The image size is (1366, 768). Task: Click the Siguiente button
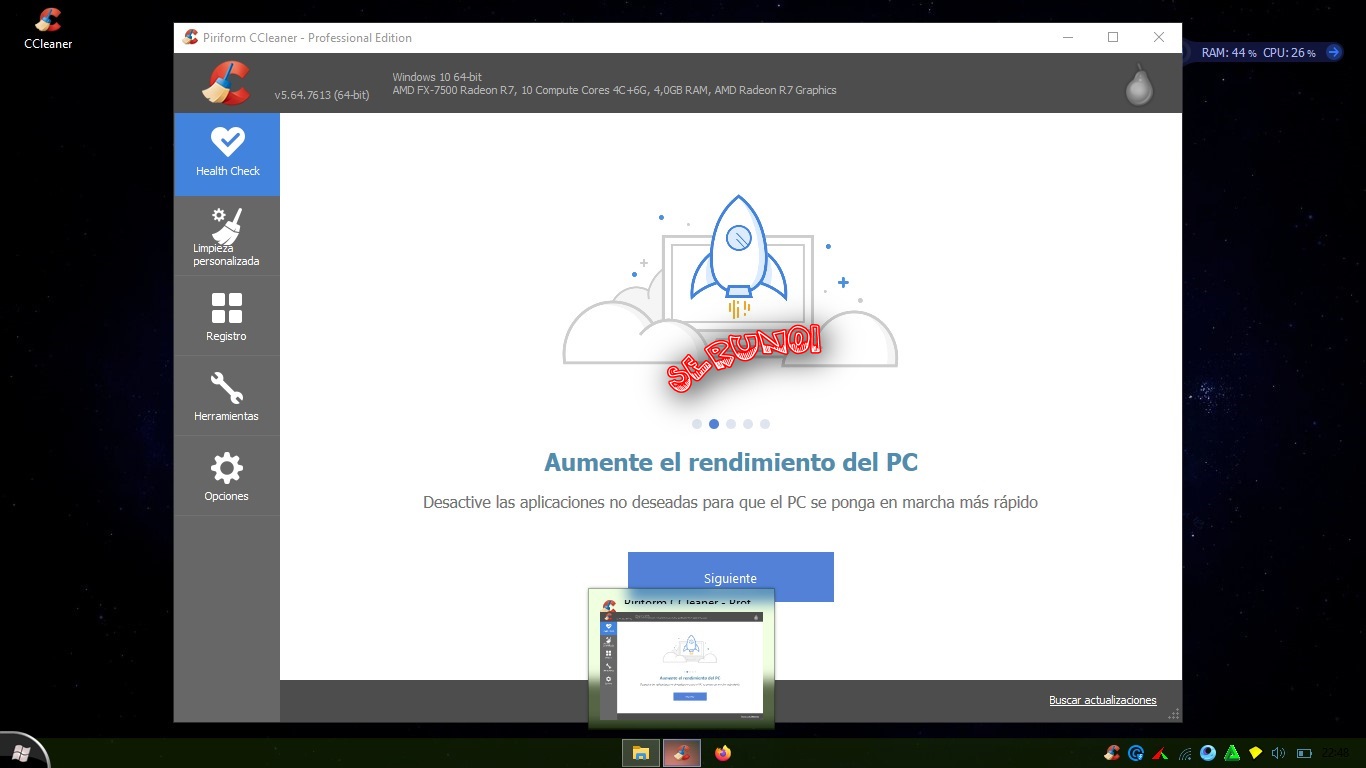(x=730, y=577)
